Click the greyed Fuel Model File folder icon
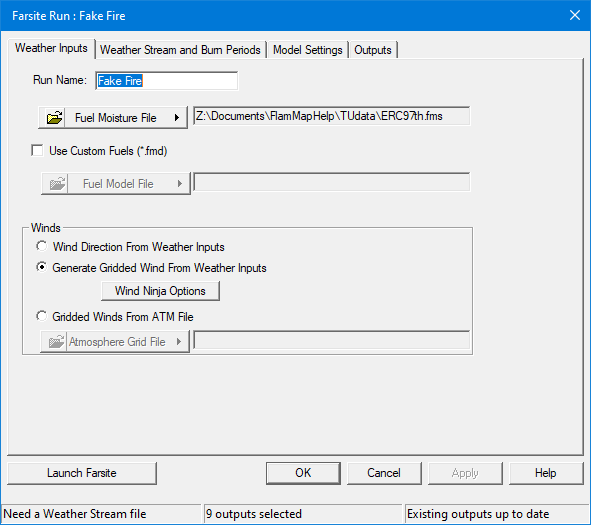591x525 pixels. (x=57, y=184)
